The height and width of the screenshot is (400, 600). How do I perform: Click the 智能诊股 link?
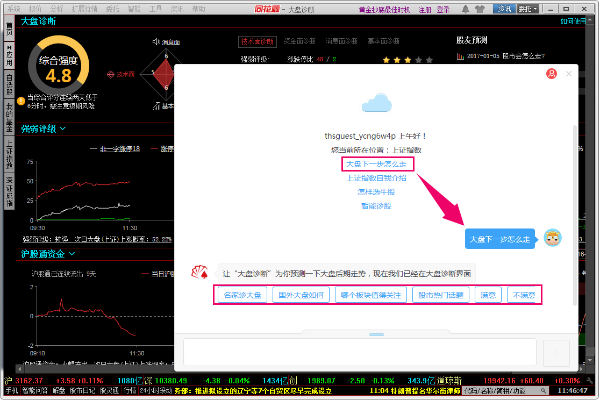pos(377,206)
